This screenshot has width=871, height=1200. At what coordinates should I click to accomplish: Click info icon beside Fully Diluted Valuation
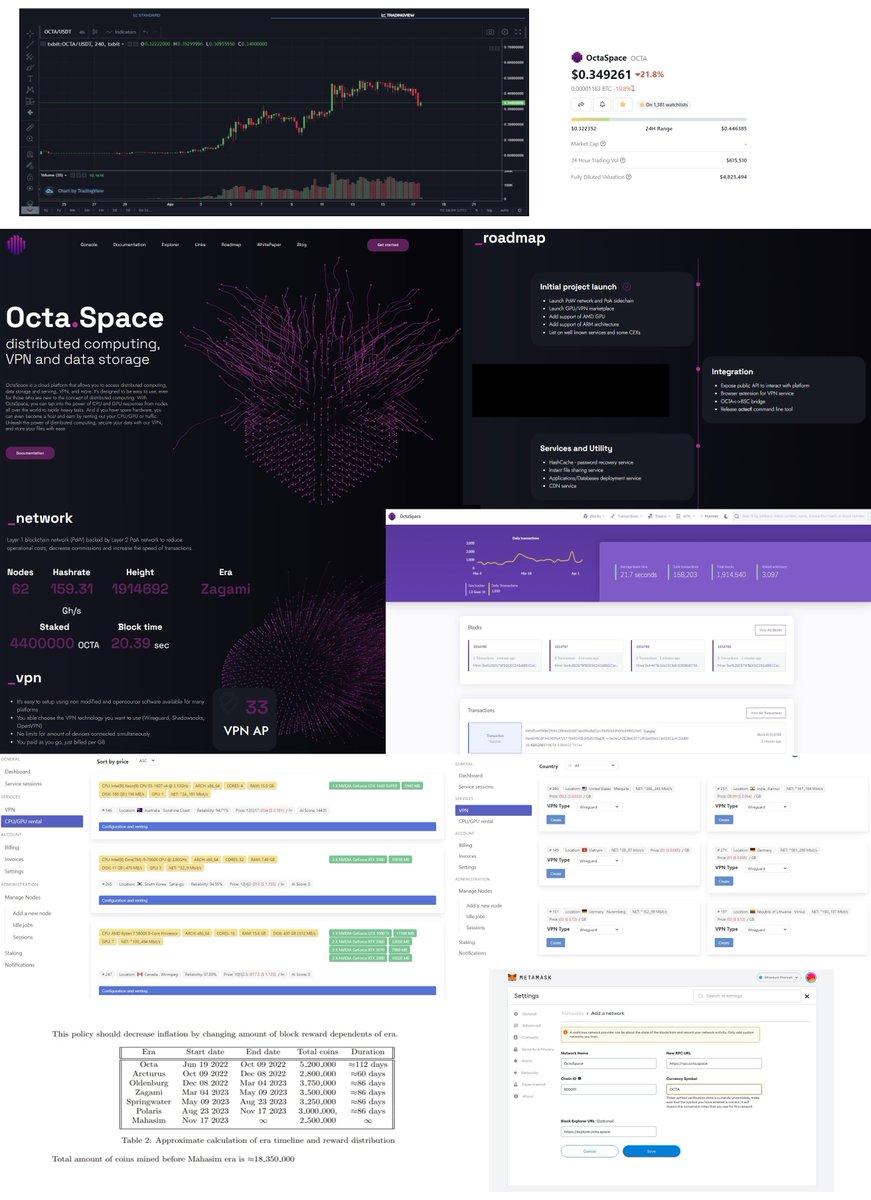(629, 177)
